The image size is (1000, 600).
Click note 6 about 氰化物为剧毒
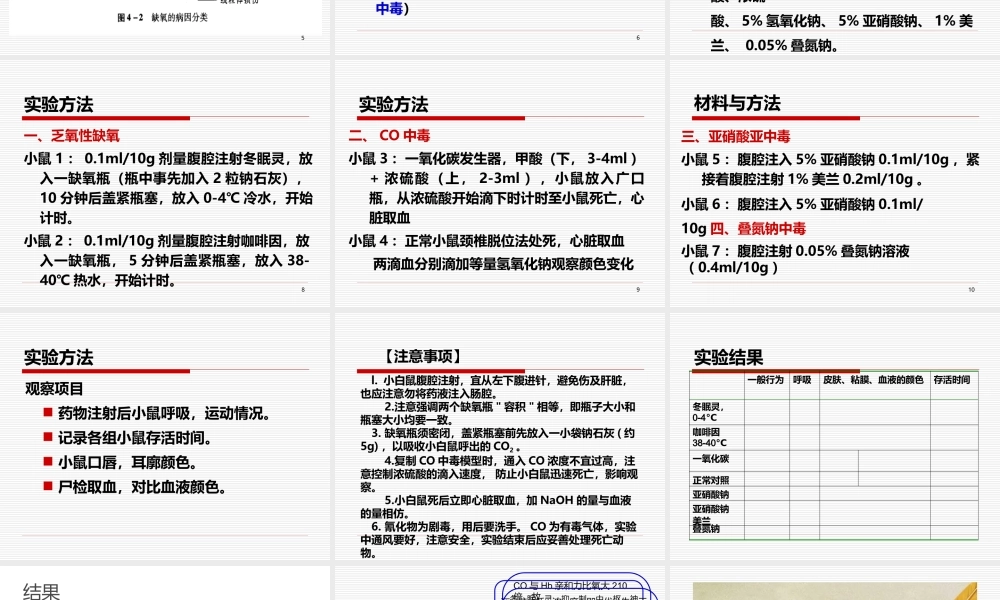tap(498, 540)
